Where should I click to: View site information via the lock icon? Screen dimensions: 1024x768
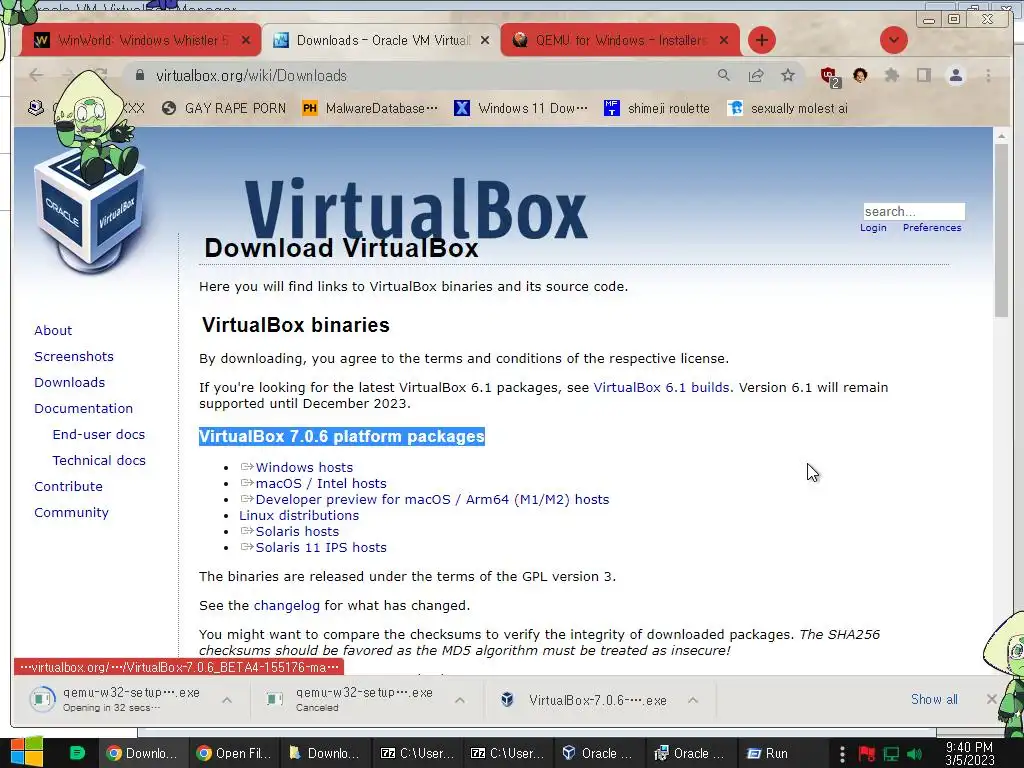point(139,76)
